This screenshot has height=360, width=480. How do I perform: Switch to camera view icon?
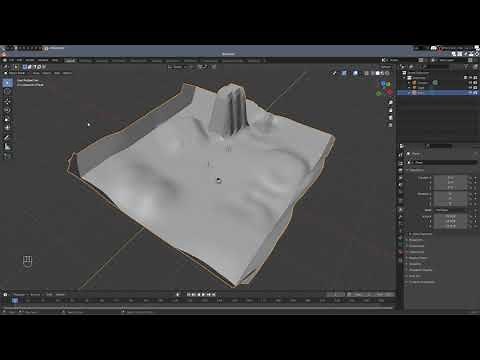pos(391,118)
